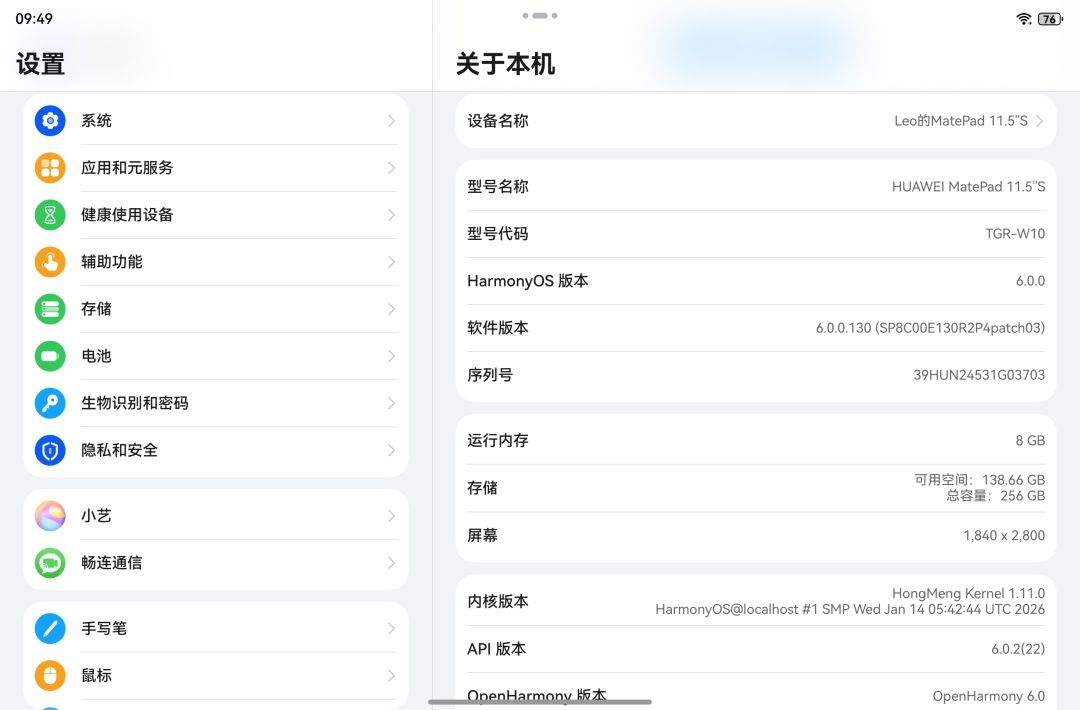Tap API 版本 value 6.0.2(22)
This screenshot has height=710, width=1080.
click(1018, 649)
